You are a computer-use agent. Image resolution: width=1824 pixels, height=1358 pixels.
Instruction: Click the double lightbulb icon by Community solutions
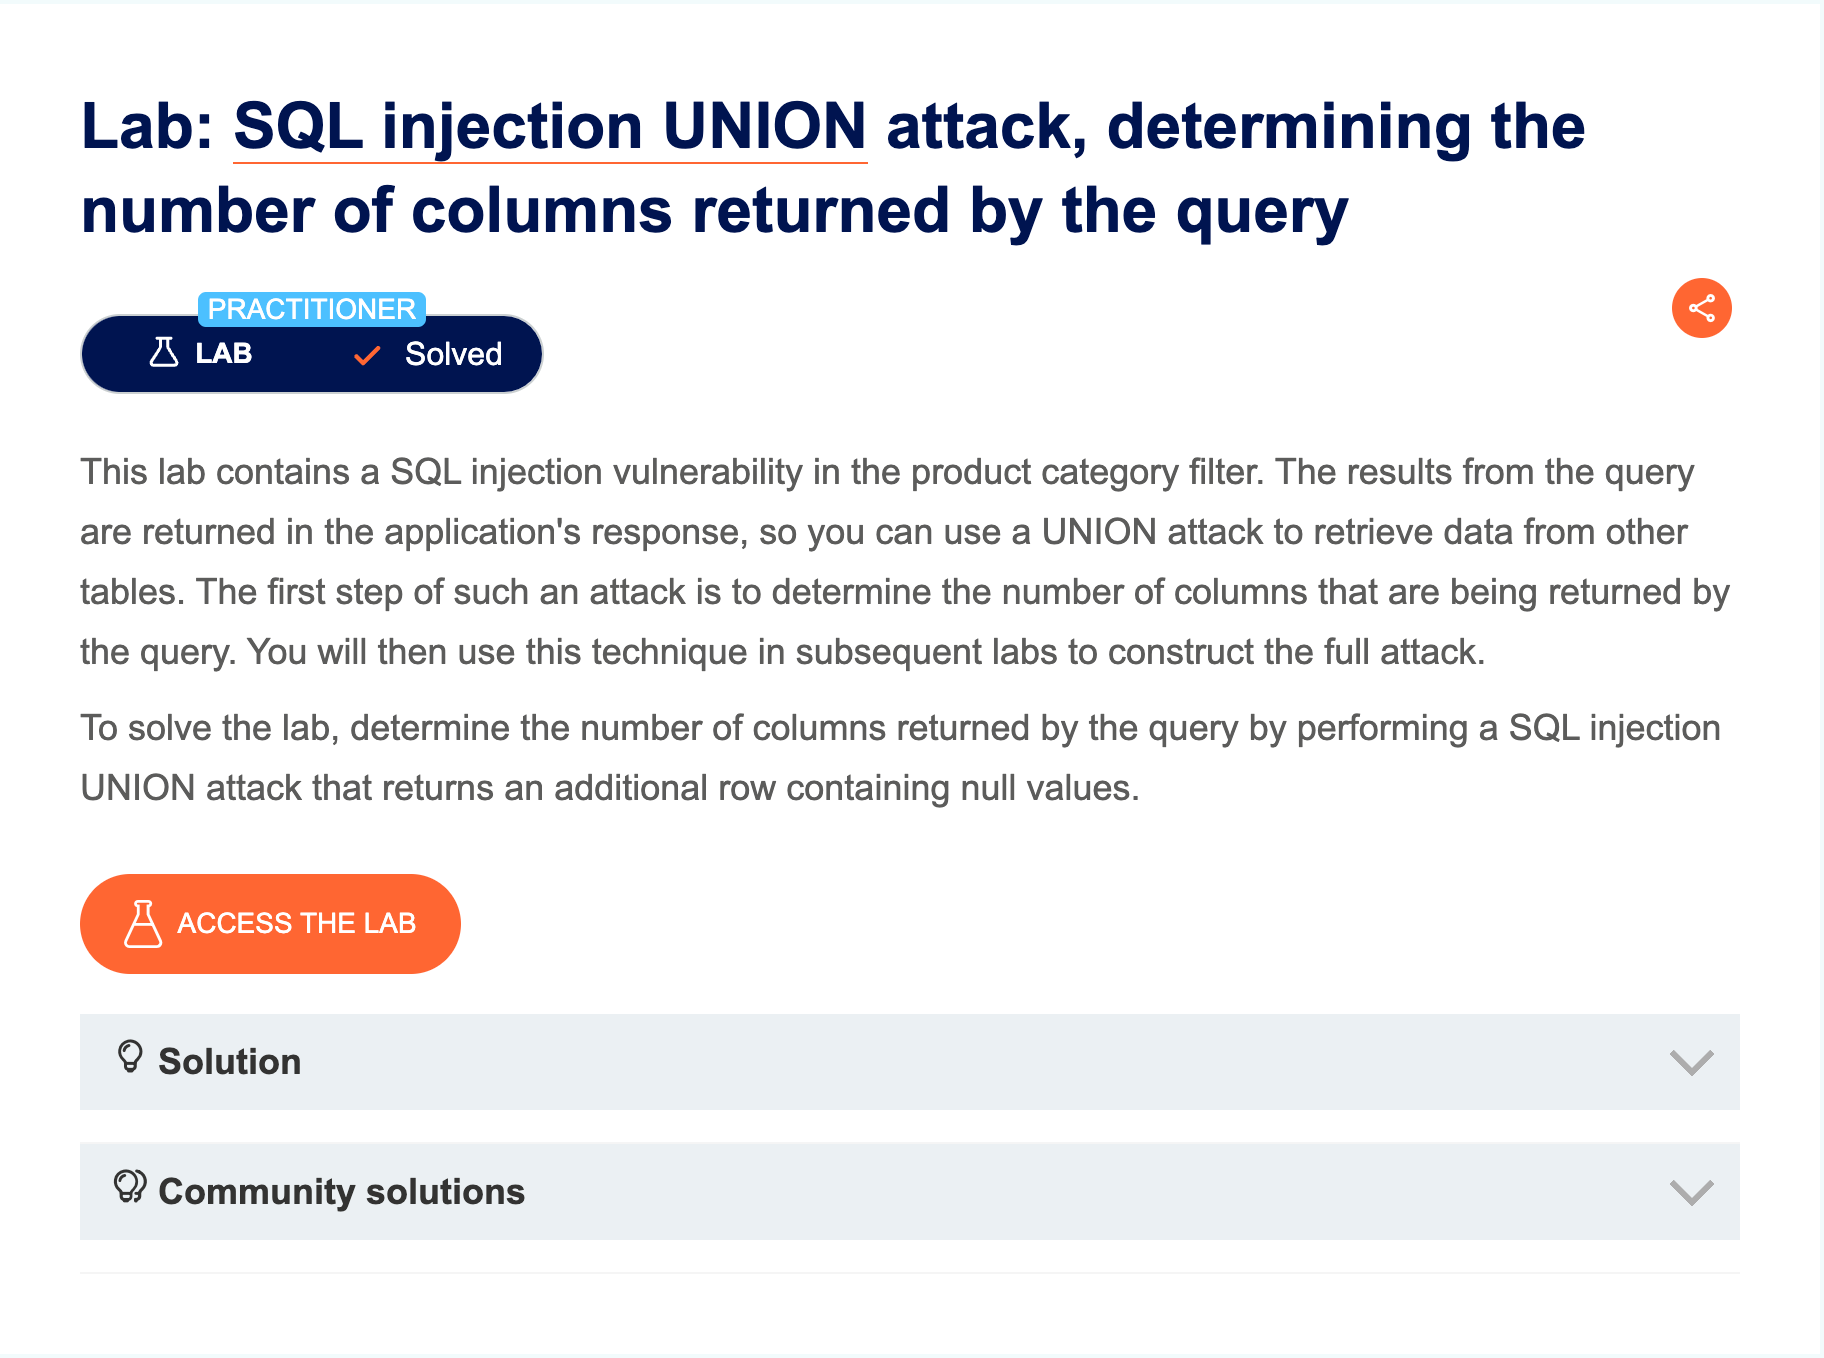pyautogui.click(x=130, y=1187)
